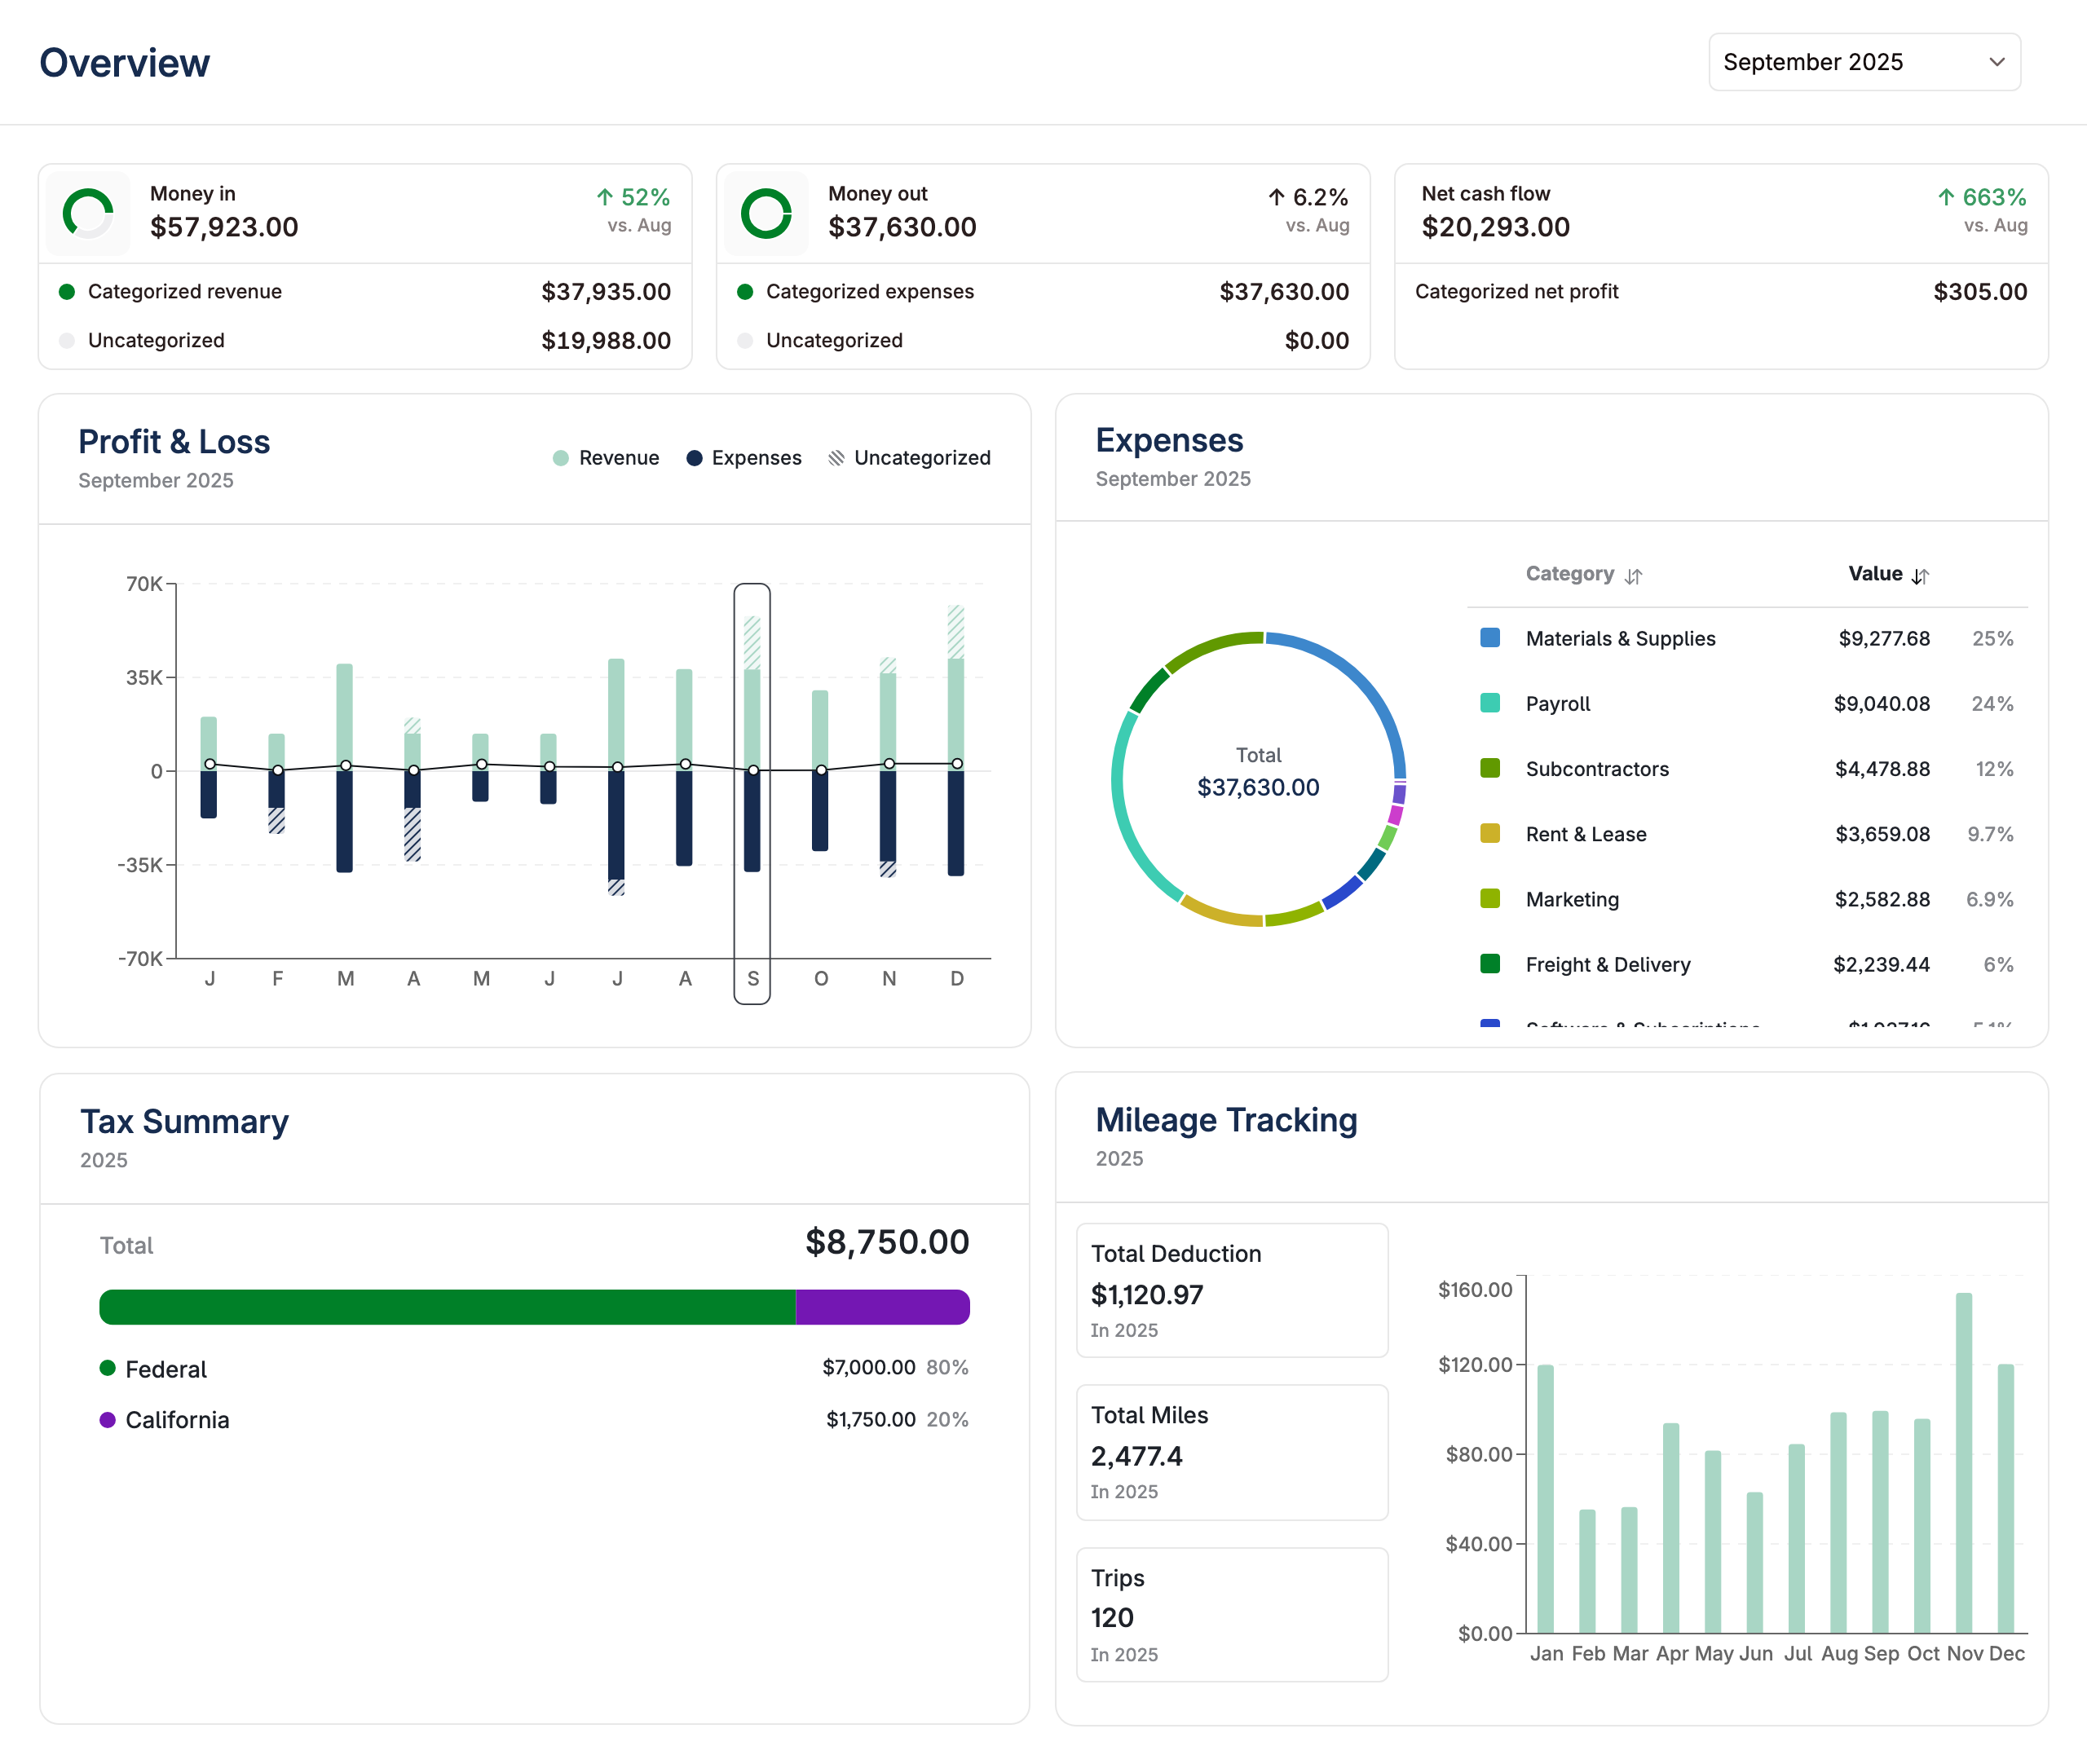2087x1764 pixels.
Task: Click the uncategorized amount $19,988.00
Action: coord(606,341)
